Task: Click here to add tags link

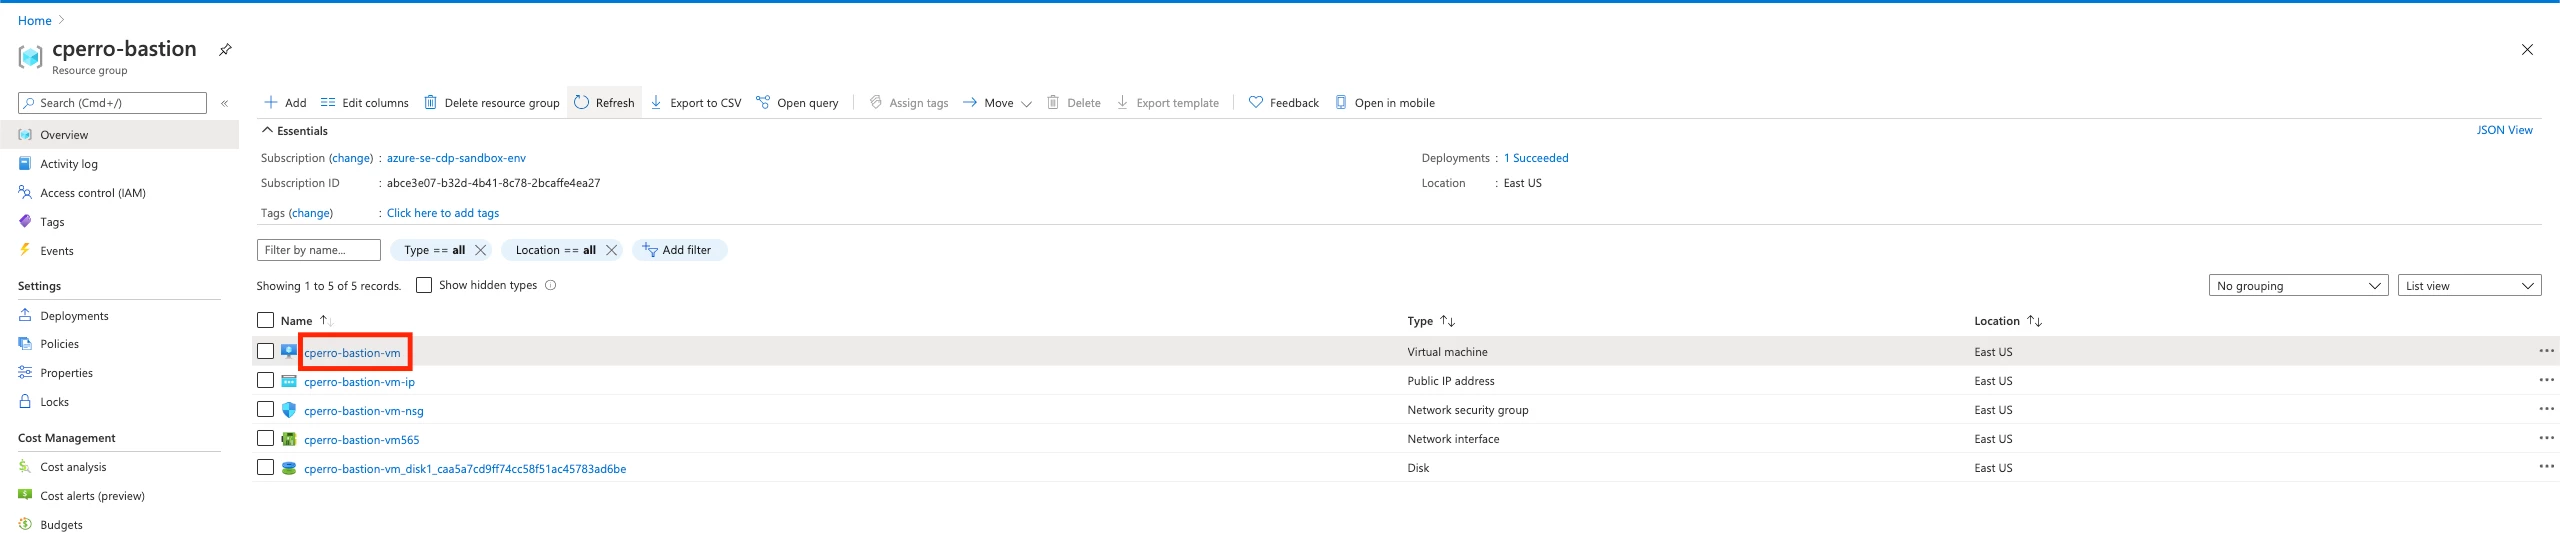Action: click(443, 213)
